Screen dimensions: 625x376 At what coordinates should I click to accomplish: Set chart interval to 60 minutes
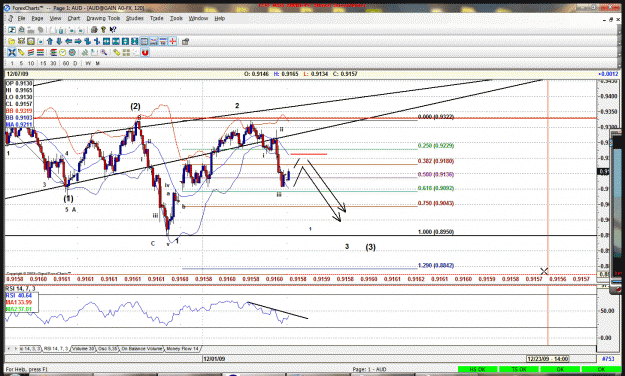coord(66,63)
